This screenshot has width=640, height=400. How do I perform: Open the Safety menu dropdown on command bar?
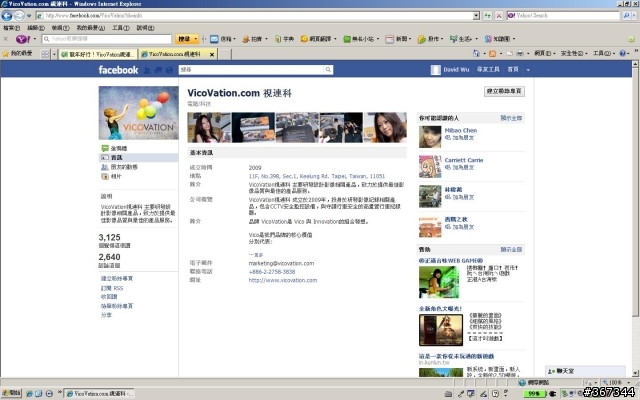(x=573, y=53)
